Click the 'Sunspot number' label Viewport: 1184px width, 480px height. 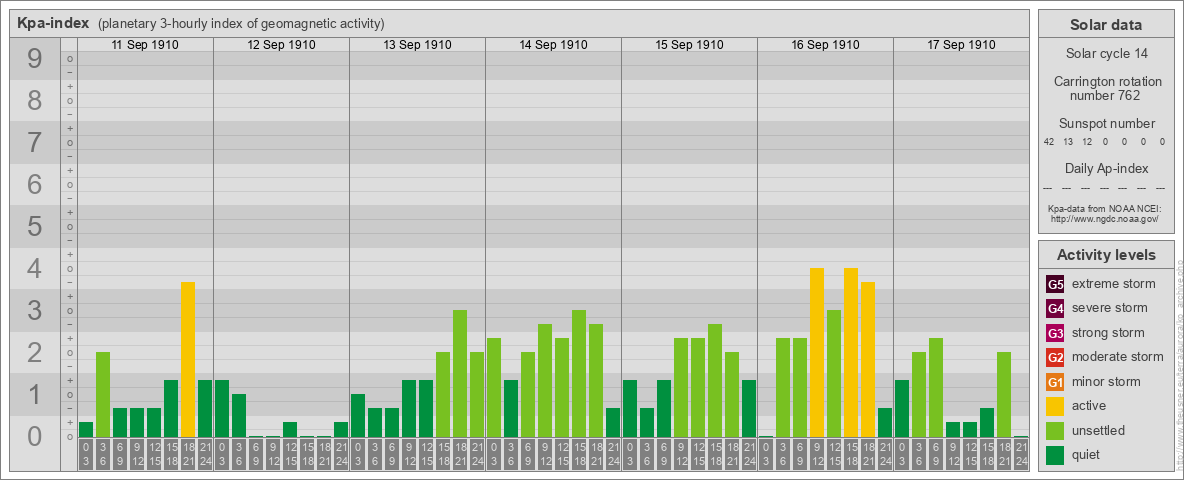click(x=1105, y=124)
